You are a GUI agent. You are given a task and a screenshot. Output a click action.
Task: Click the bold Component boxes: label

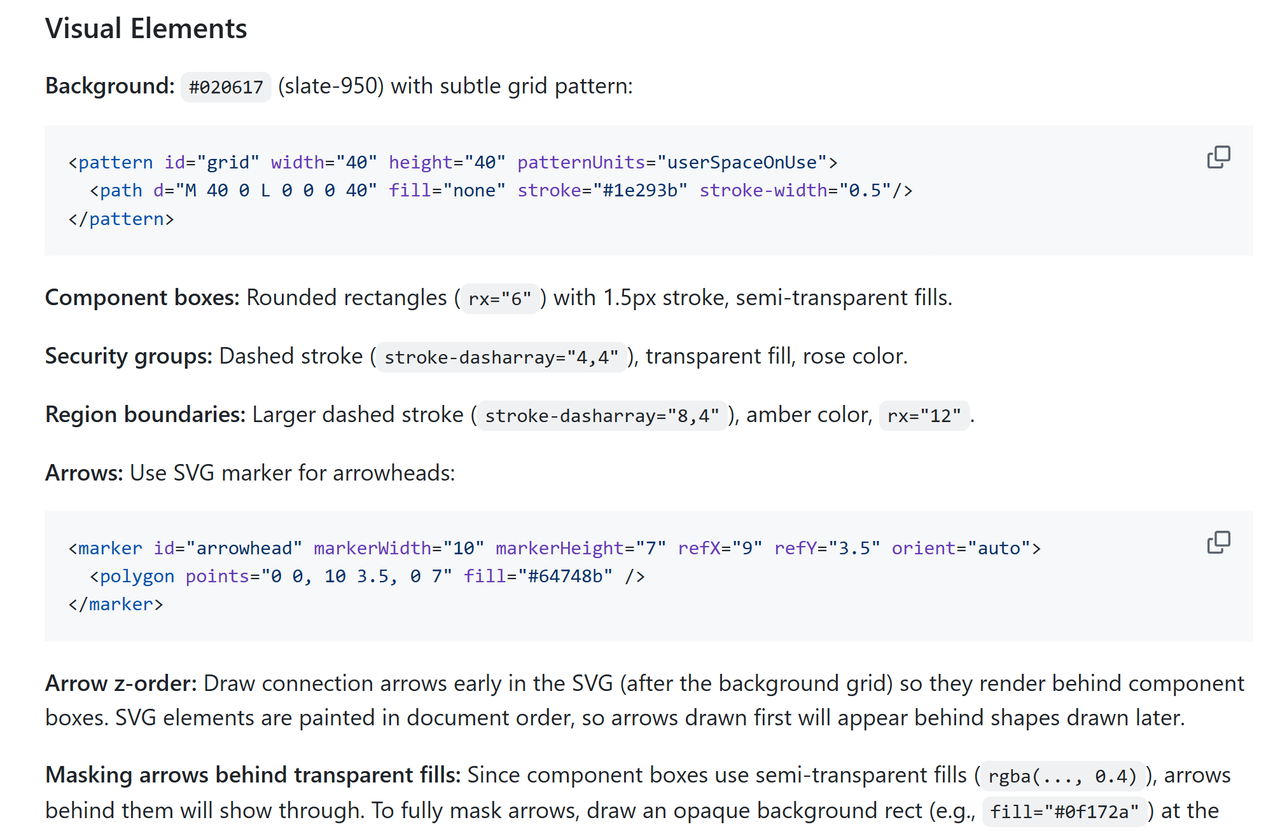click(143, 298)
